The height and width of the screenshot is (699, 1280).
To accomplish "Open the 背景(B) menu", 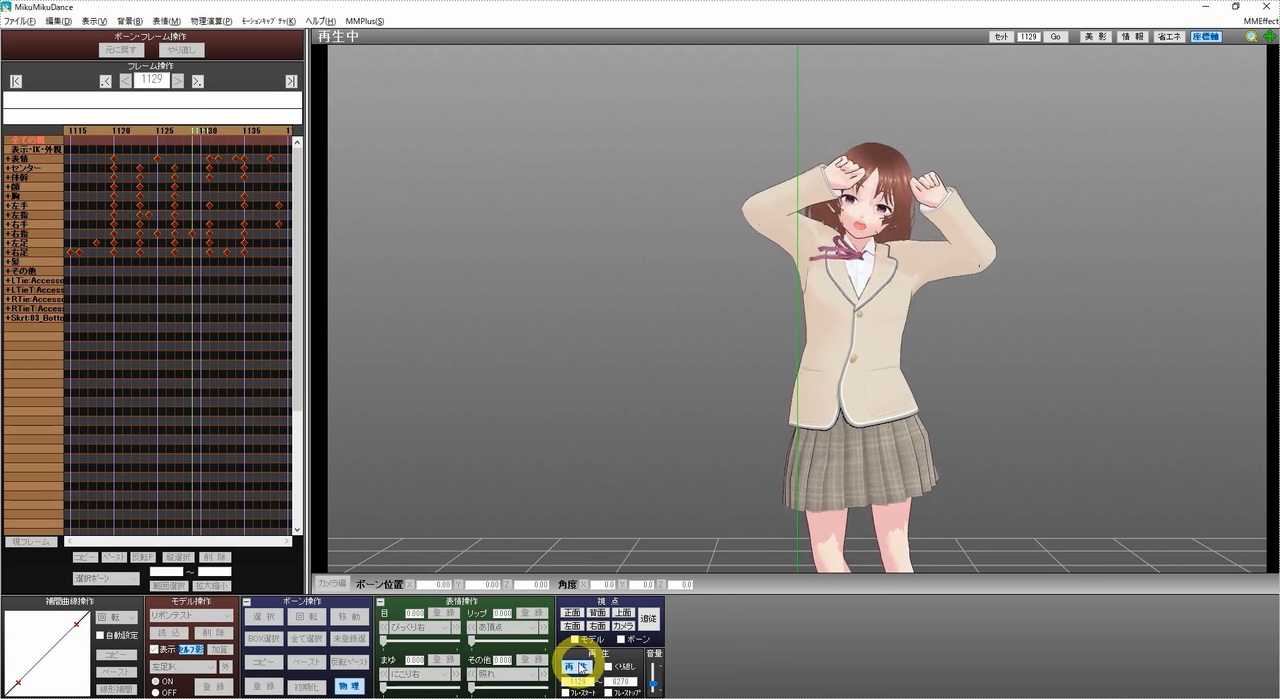I will 130,21.
